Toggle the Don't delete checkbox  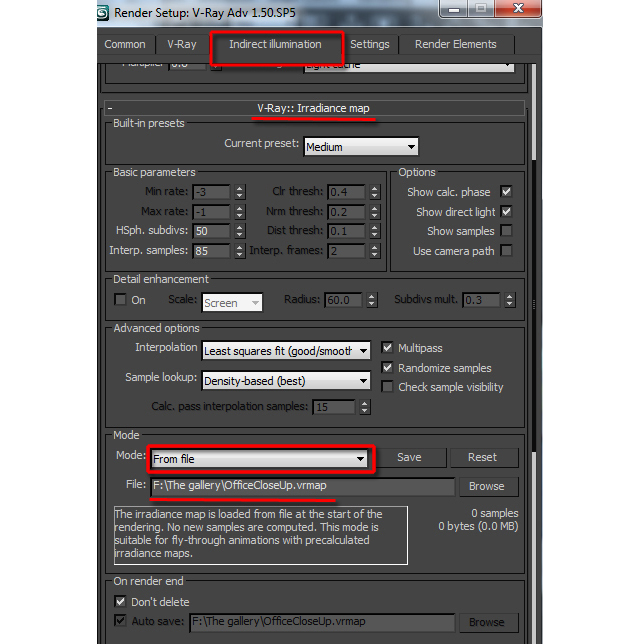pyautogui.click(x=120, y=602)
